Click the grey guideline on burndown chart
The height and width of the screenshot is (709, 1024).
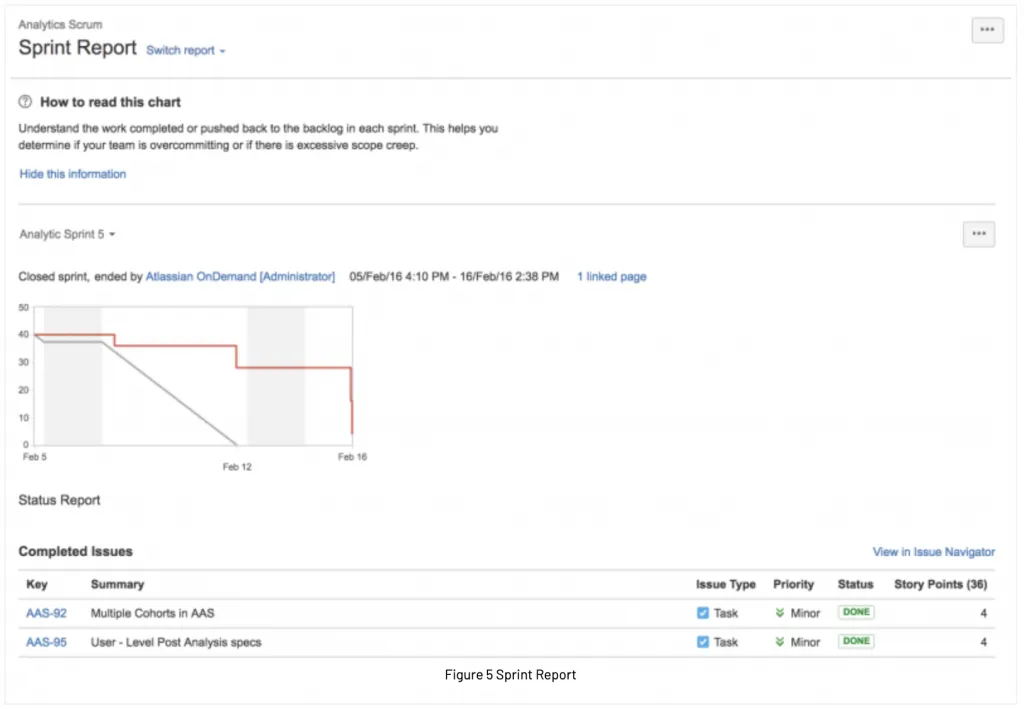(x=170, y=394)
